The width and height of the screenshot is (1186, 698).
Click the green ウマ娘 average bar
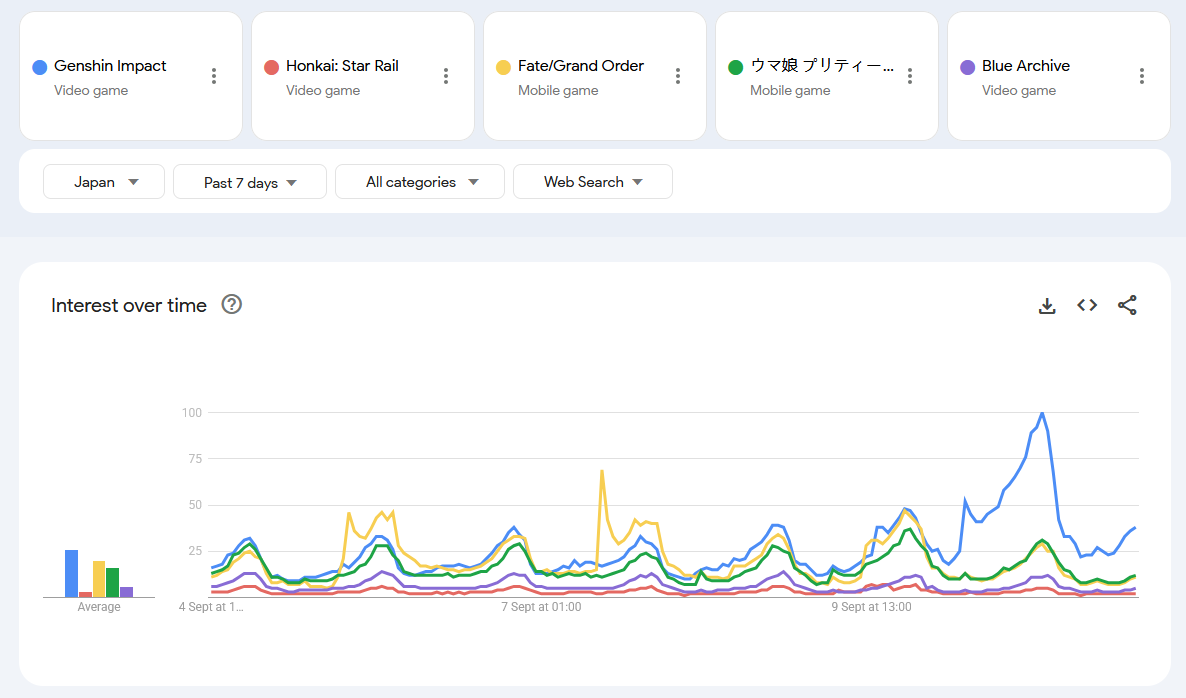[113, 582]
